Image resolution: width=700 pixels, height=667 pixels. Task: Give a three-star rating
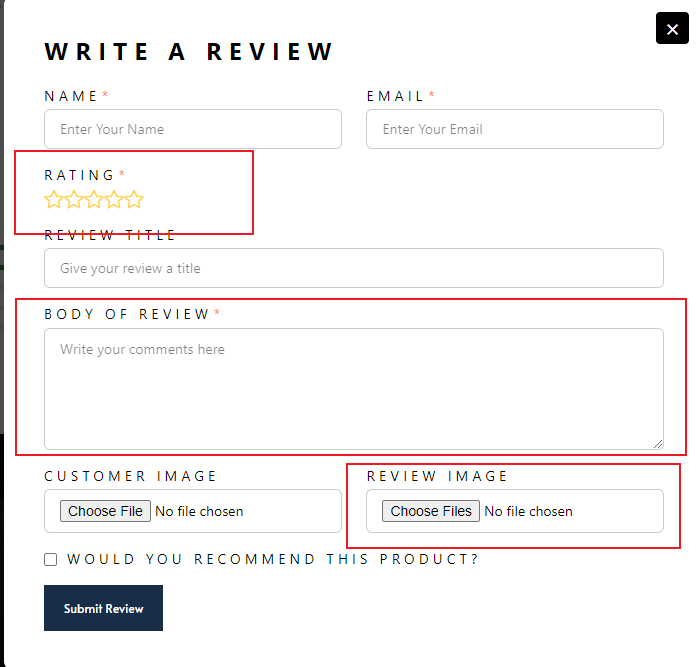coord(94,200)
